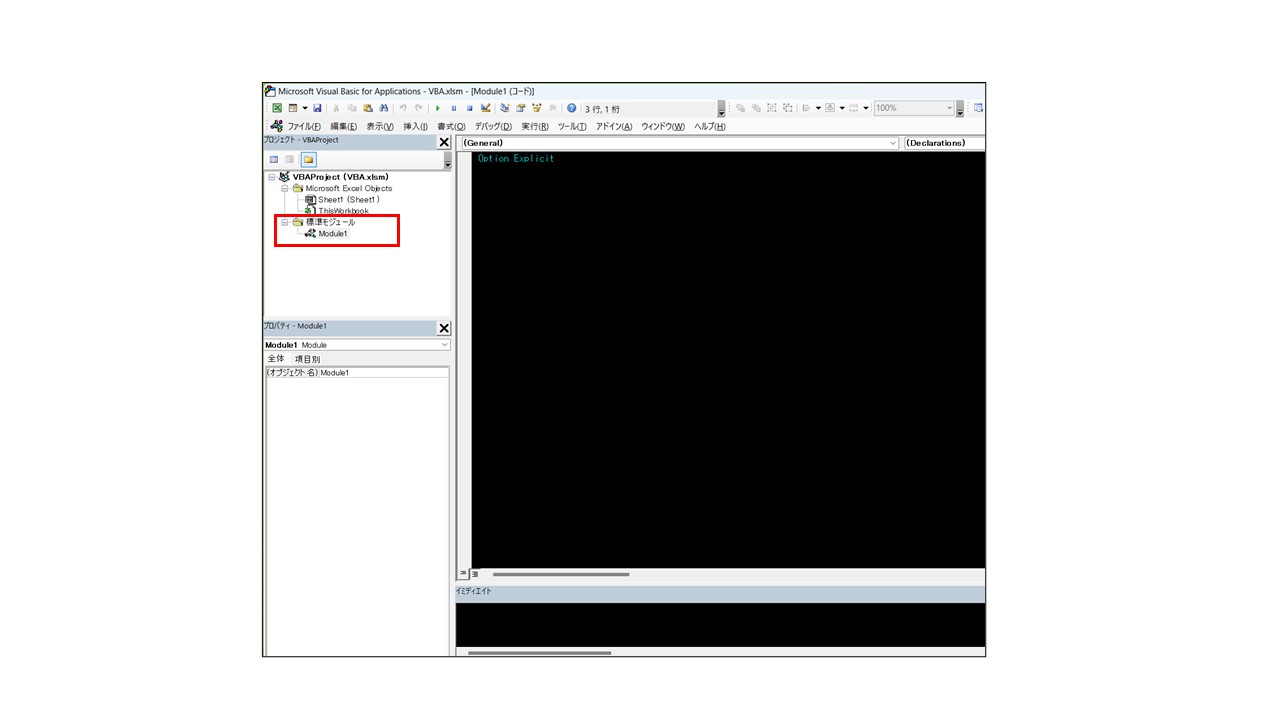Open the Make Same Size dropdown arrow
This screenshot has width=1280, height=720.
(x=866, y=108)
